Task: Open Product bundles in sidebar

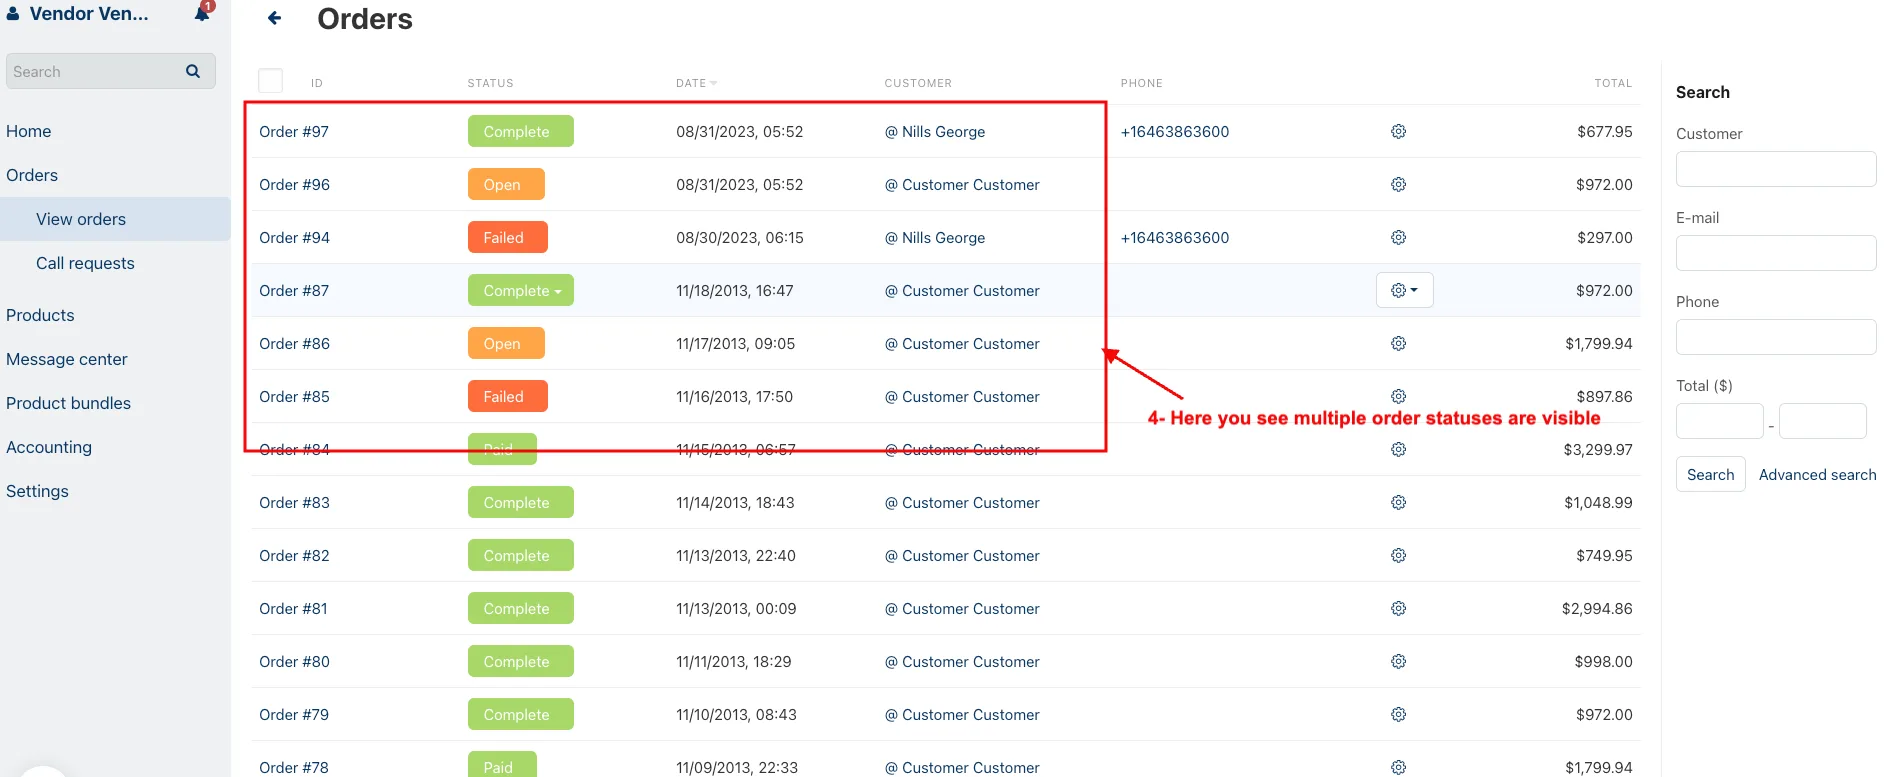Action: tap(68, 403)
